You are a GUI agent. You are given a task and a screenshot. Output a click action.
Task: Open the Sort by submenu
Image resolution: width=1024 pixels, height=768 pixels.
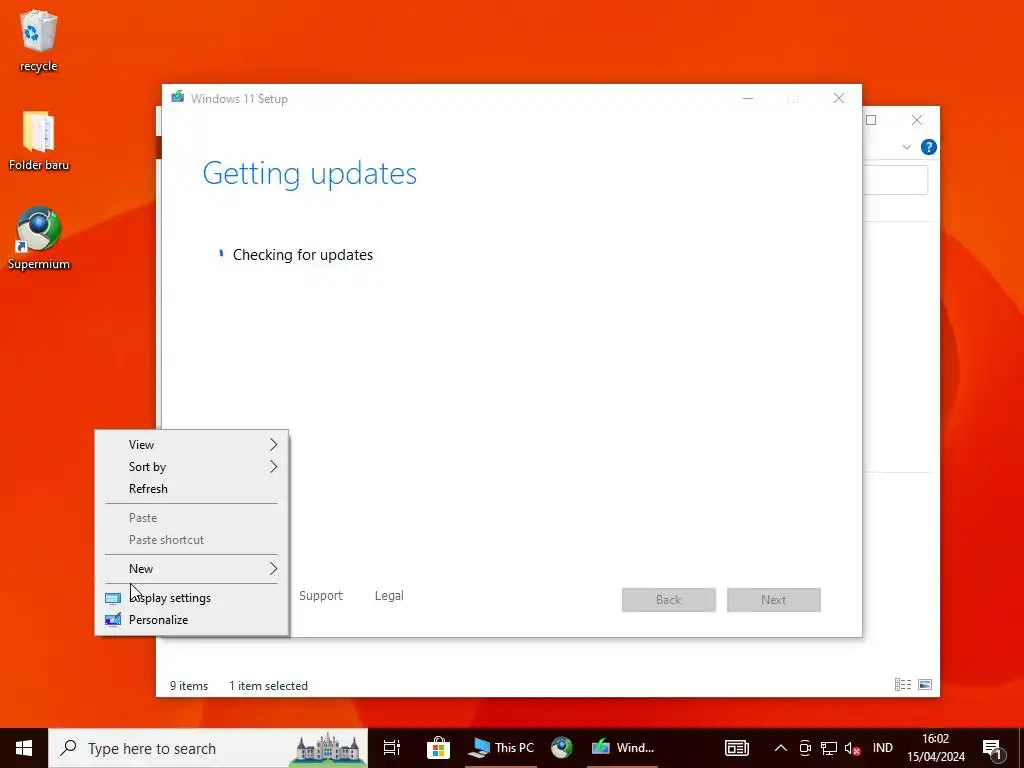coord(191,467)
